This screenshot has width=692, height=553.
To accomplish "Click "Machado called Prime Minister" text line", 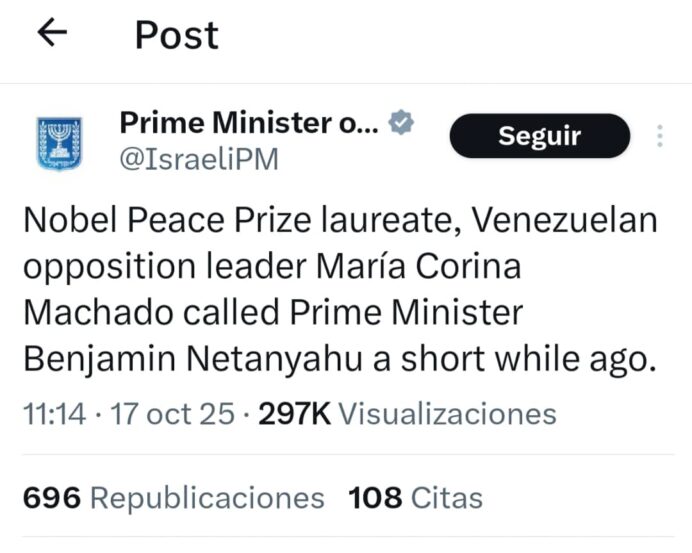I will [272, 314].
